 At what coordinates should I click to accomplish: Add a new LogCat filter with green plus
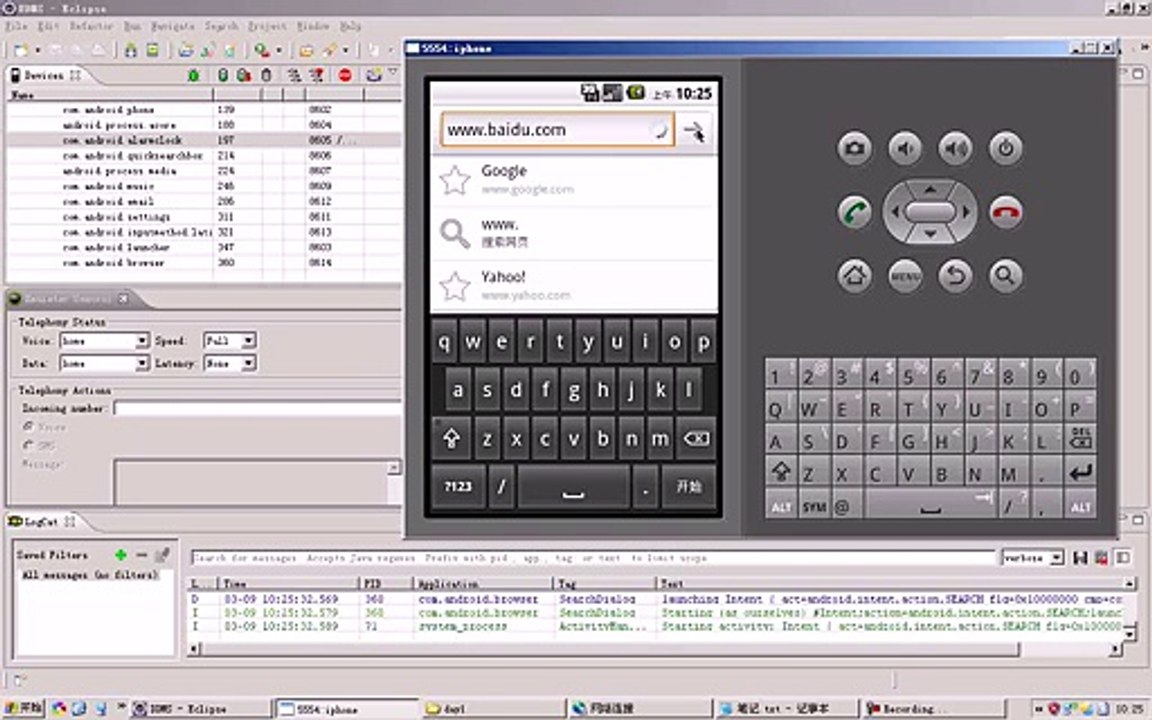coord(121,555)
